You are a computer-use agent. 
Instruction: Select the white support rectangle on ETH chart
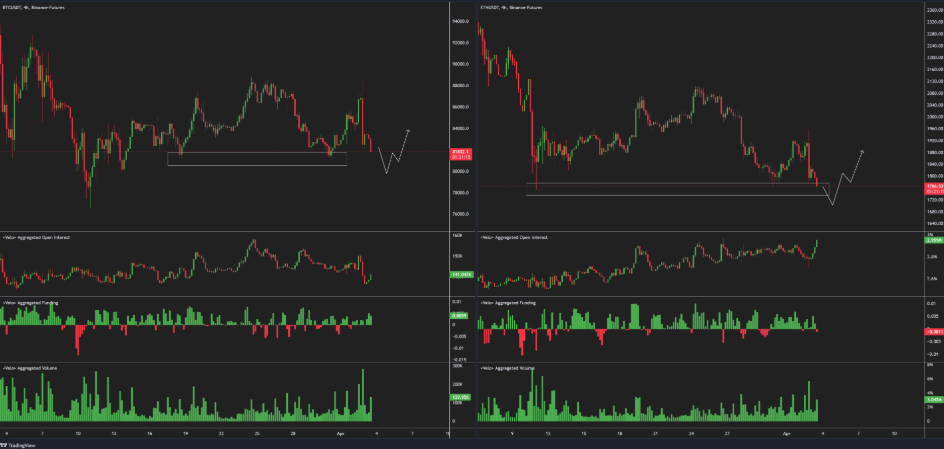pos(677,189)
